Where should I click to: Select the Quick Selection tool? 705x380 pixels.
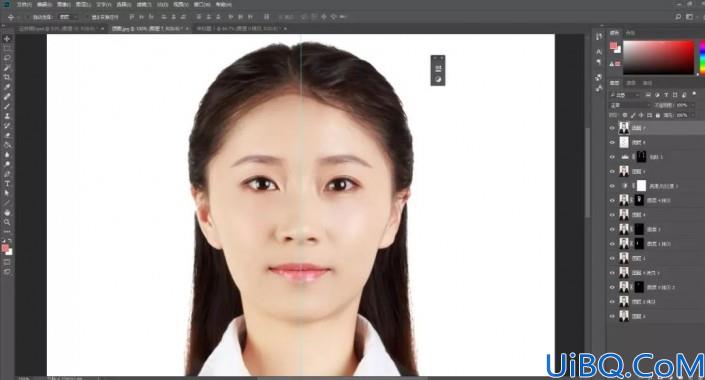click(7, 68)
